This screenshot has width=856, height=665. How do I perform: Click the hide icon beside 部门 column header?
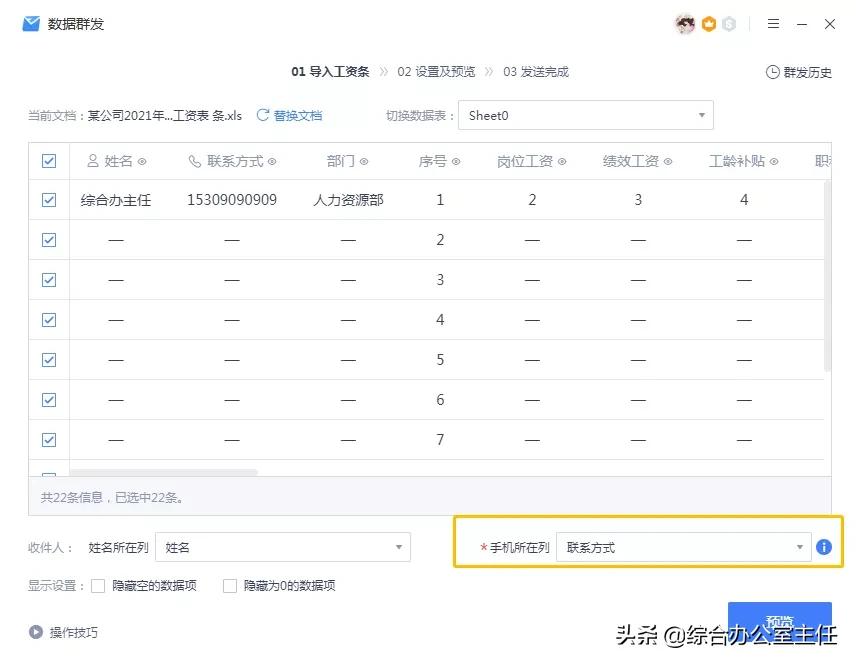point(363,160)
